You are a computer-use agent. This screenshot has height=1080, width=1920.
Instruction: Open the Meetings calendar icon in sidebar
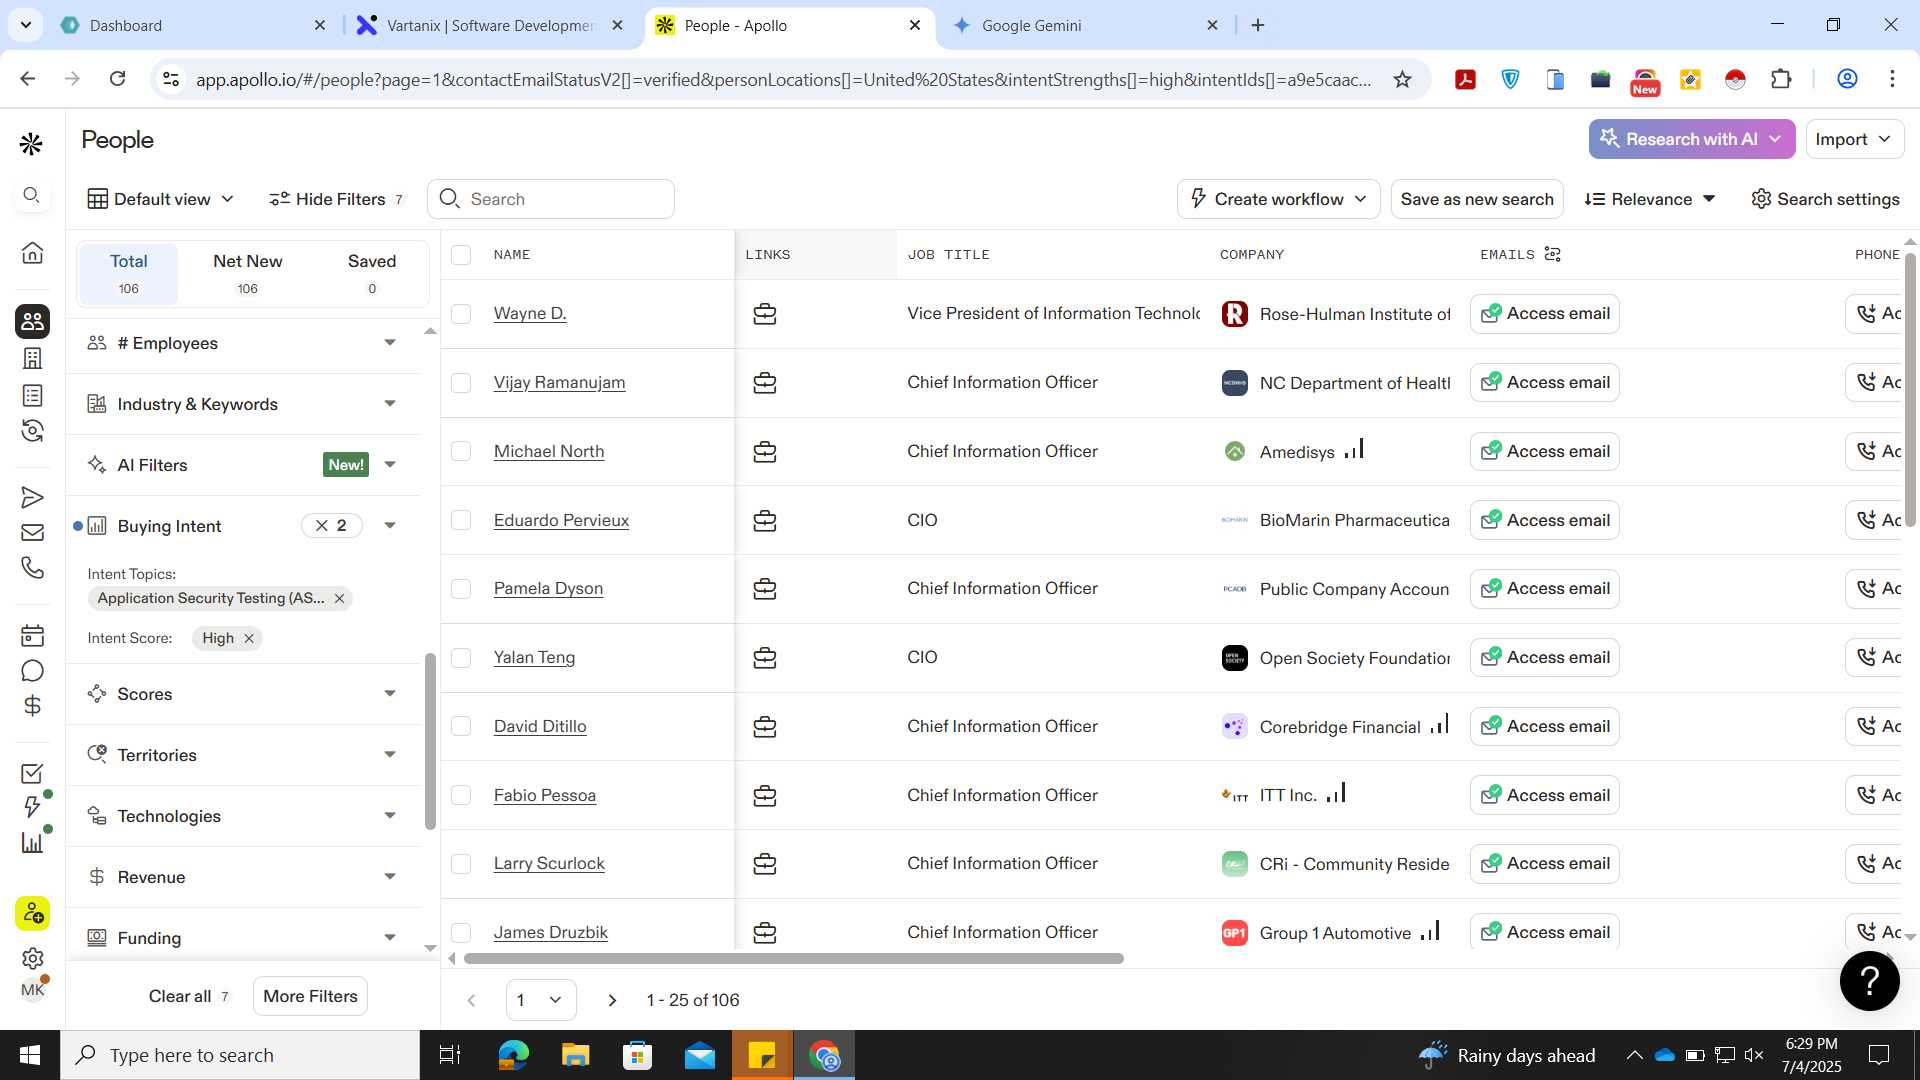[x=32, y=635]
